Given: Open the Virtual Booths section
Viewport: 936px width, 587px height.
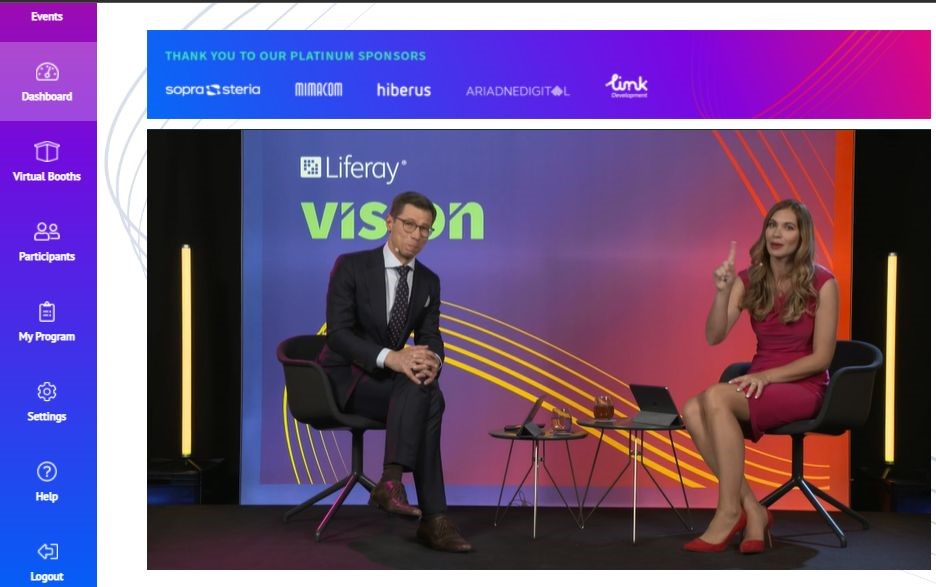Looking at the screenshot, I should (47, 176).
